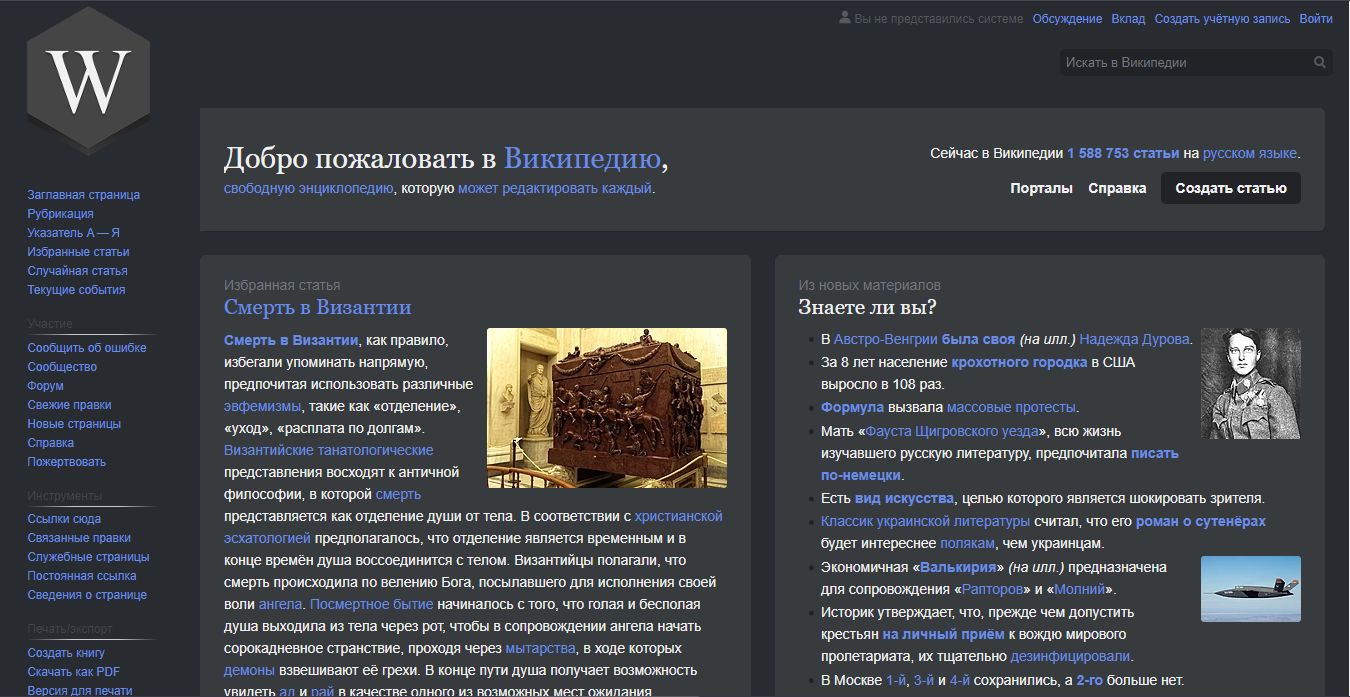Click the portrait sketch thumbnail
Screen dimensions: 1350x697
1251,383
